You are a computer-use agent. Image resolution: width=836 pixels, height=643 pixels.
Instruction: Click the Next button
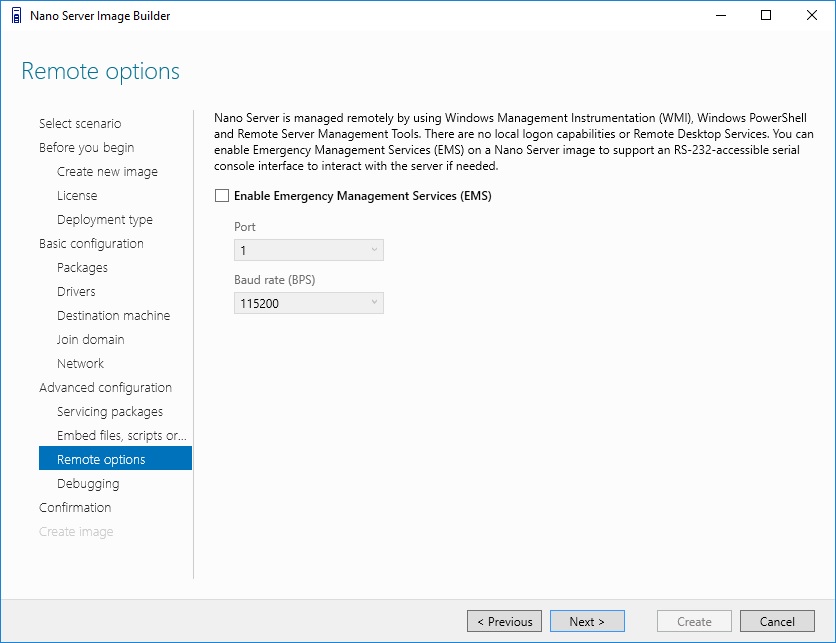[x=587, y=621]
